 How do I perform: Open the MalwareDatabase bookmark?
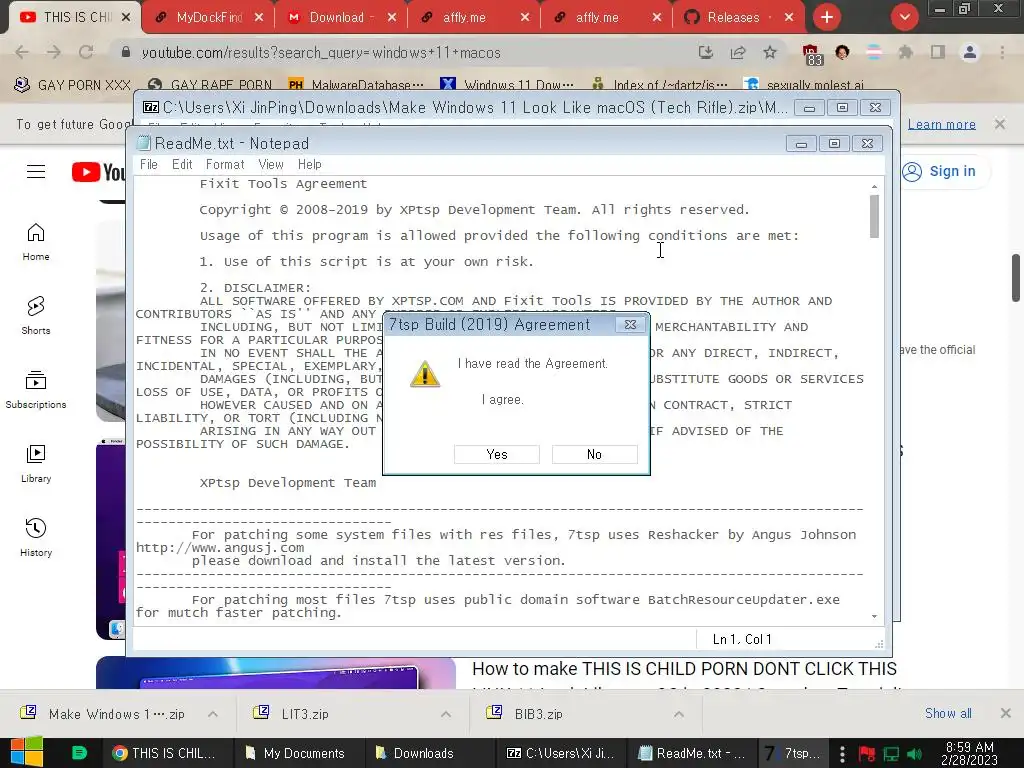point(356,85)
